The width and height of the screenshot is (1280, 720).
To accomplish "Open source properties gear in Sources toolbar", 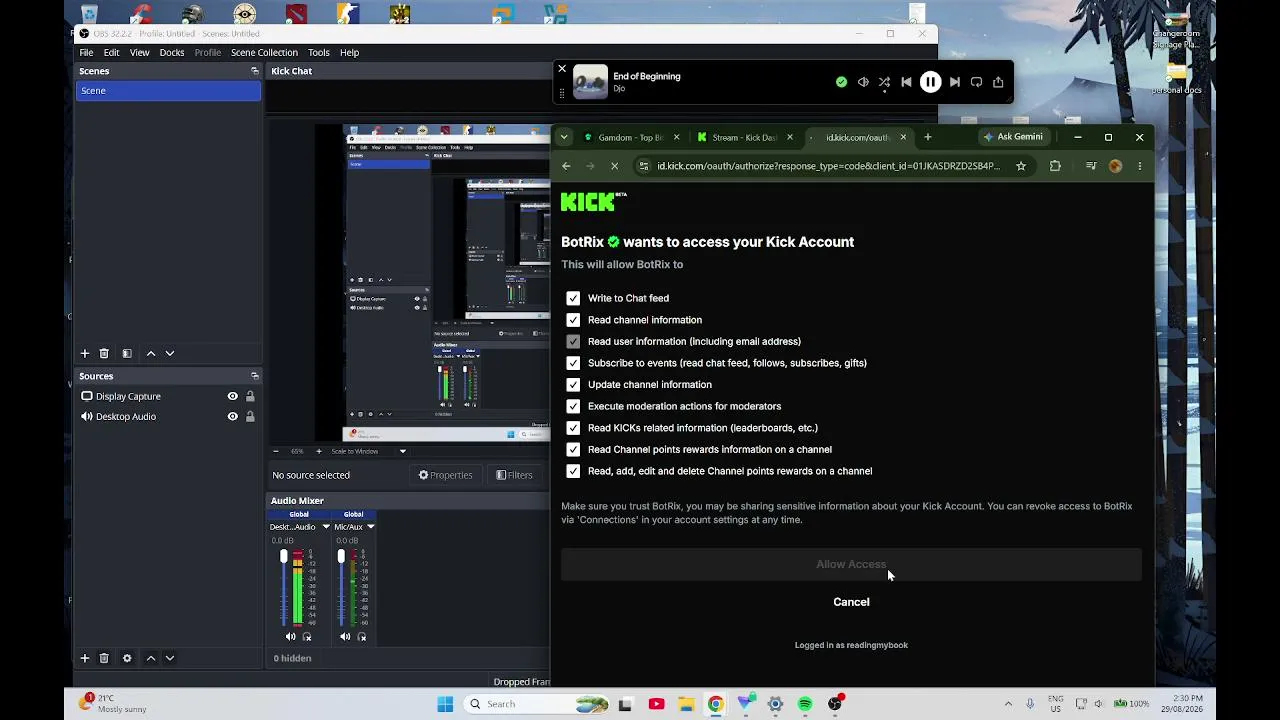I will [x=127, y=658].
